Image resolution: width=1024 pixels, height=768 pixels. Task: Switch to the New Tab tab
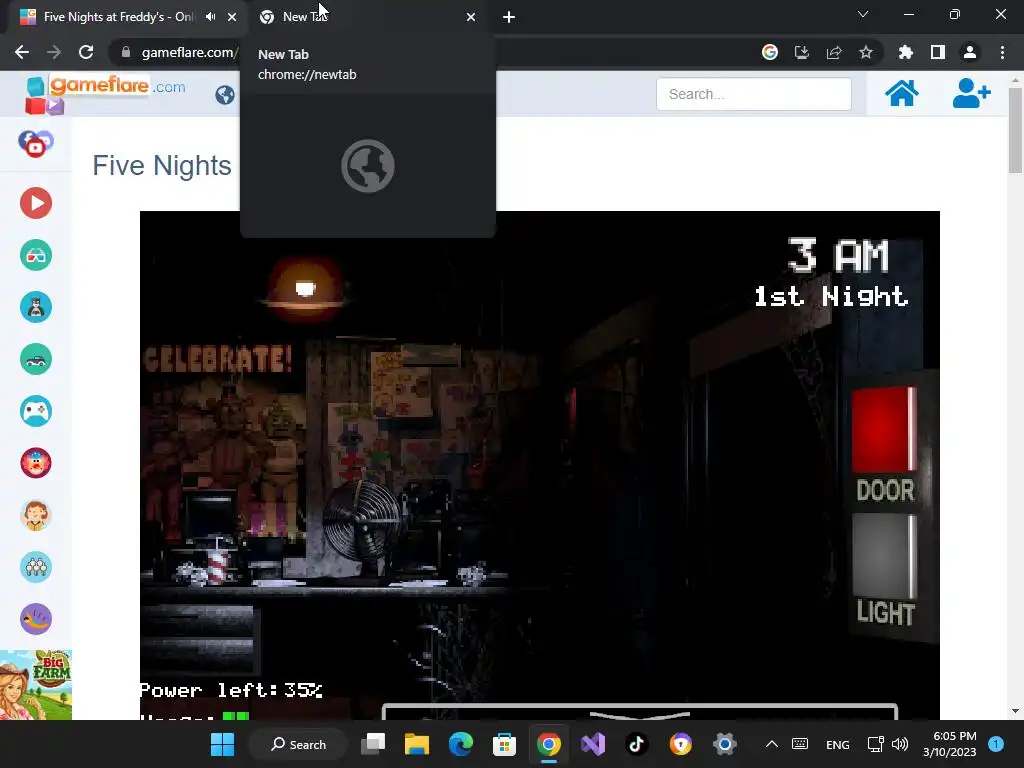tap(368, 17)
